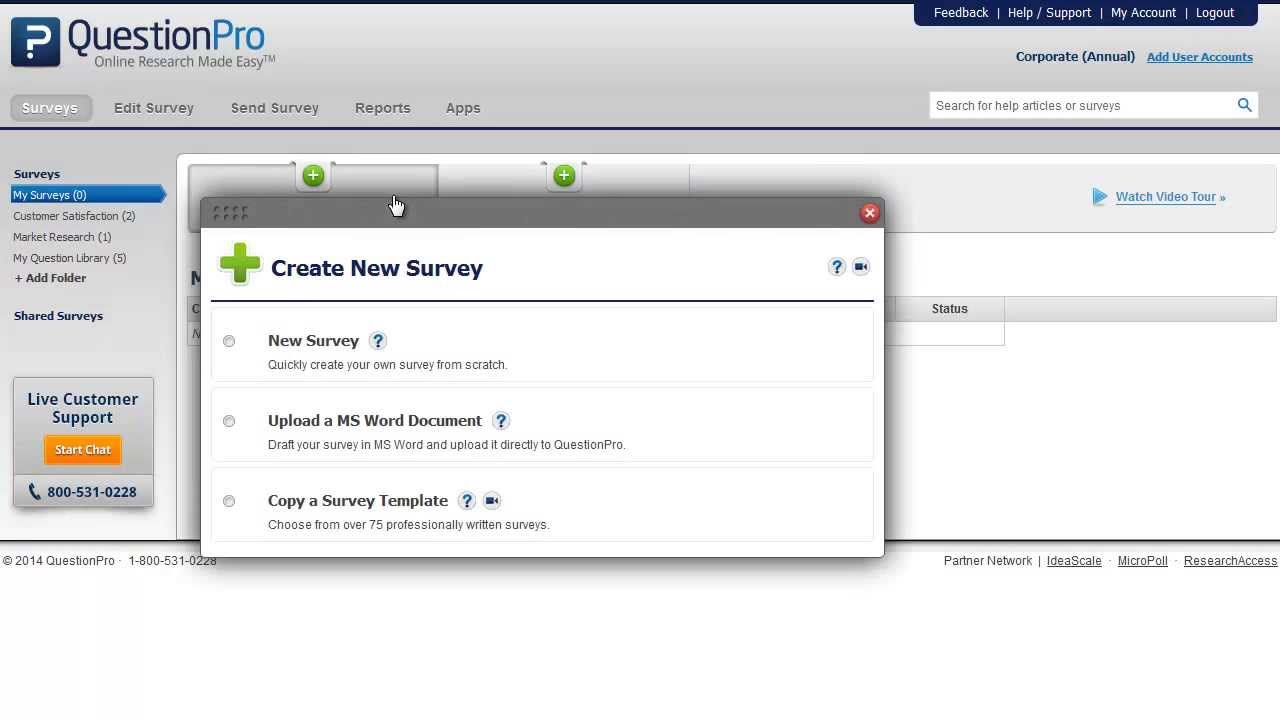Open help for Upload a MS Word Document

pos(501,421)
